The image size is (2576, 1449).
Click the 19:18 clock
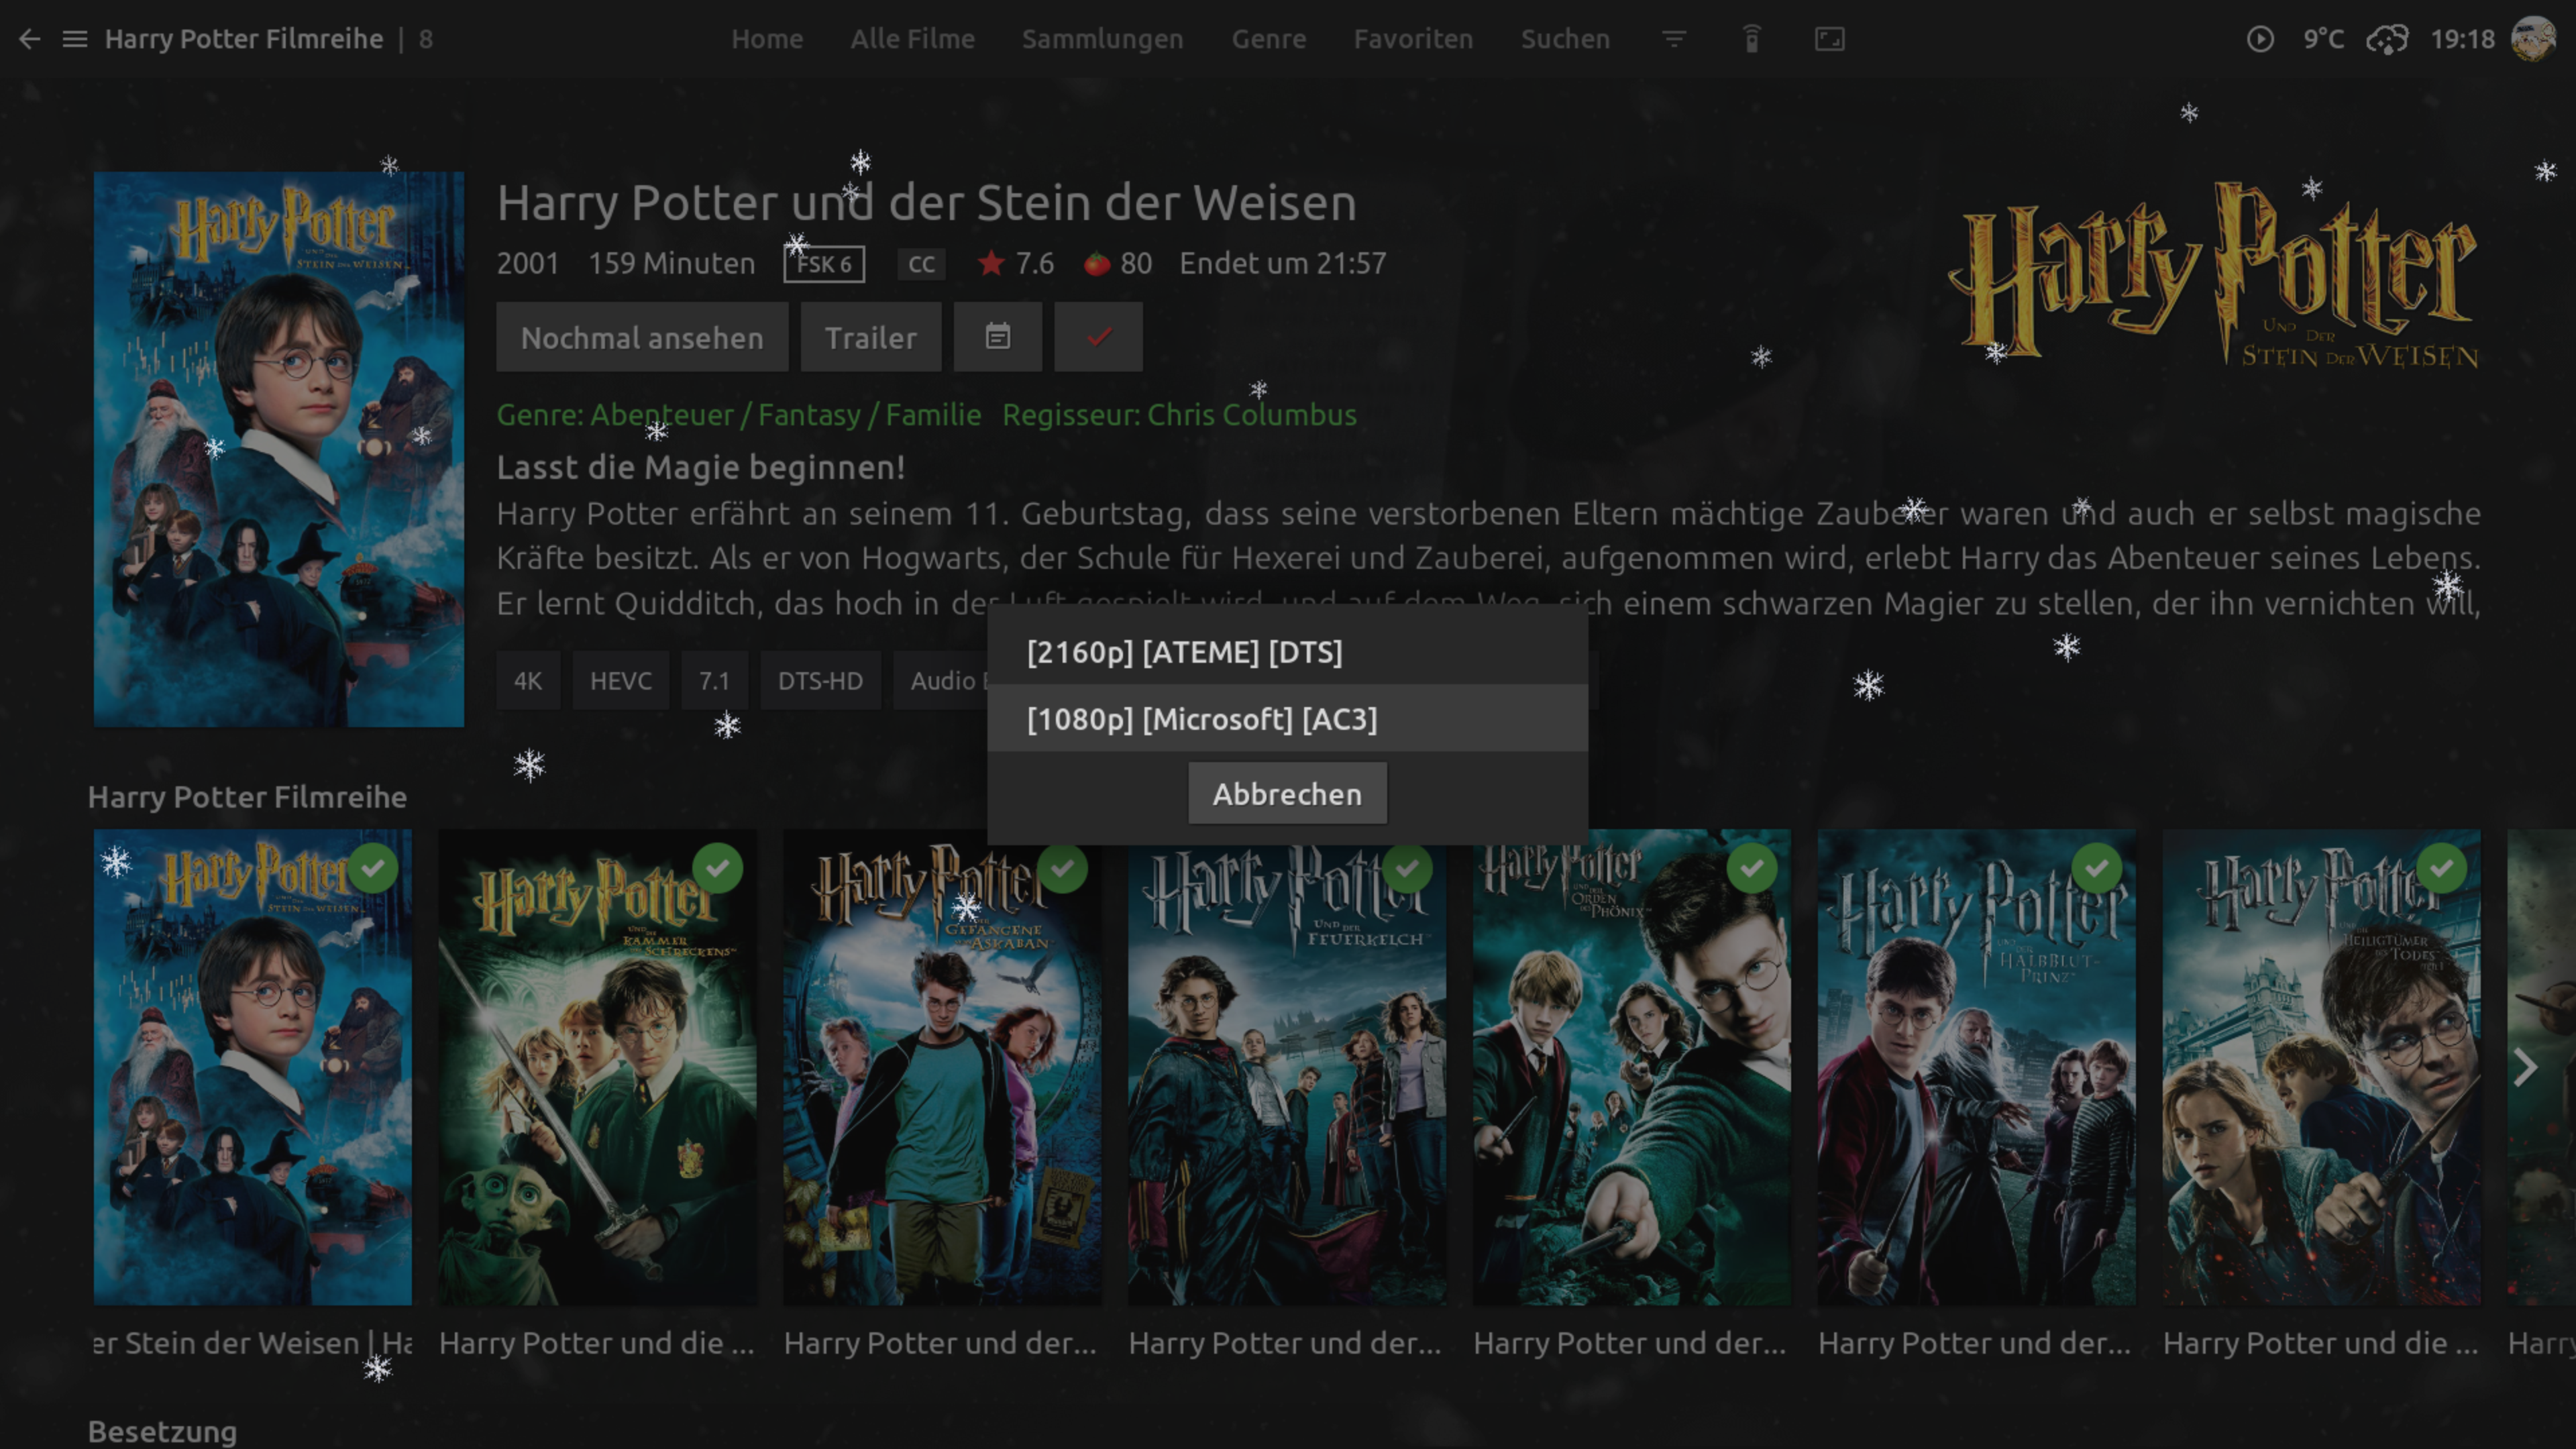2462,39
